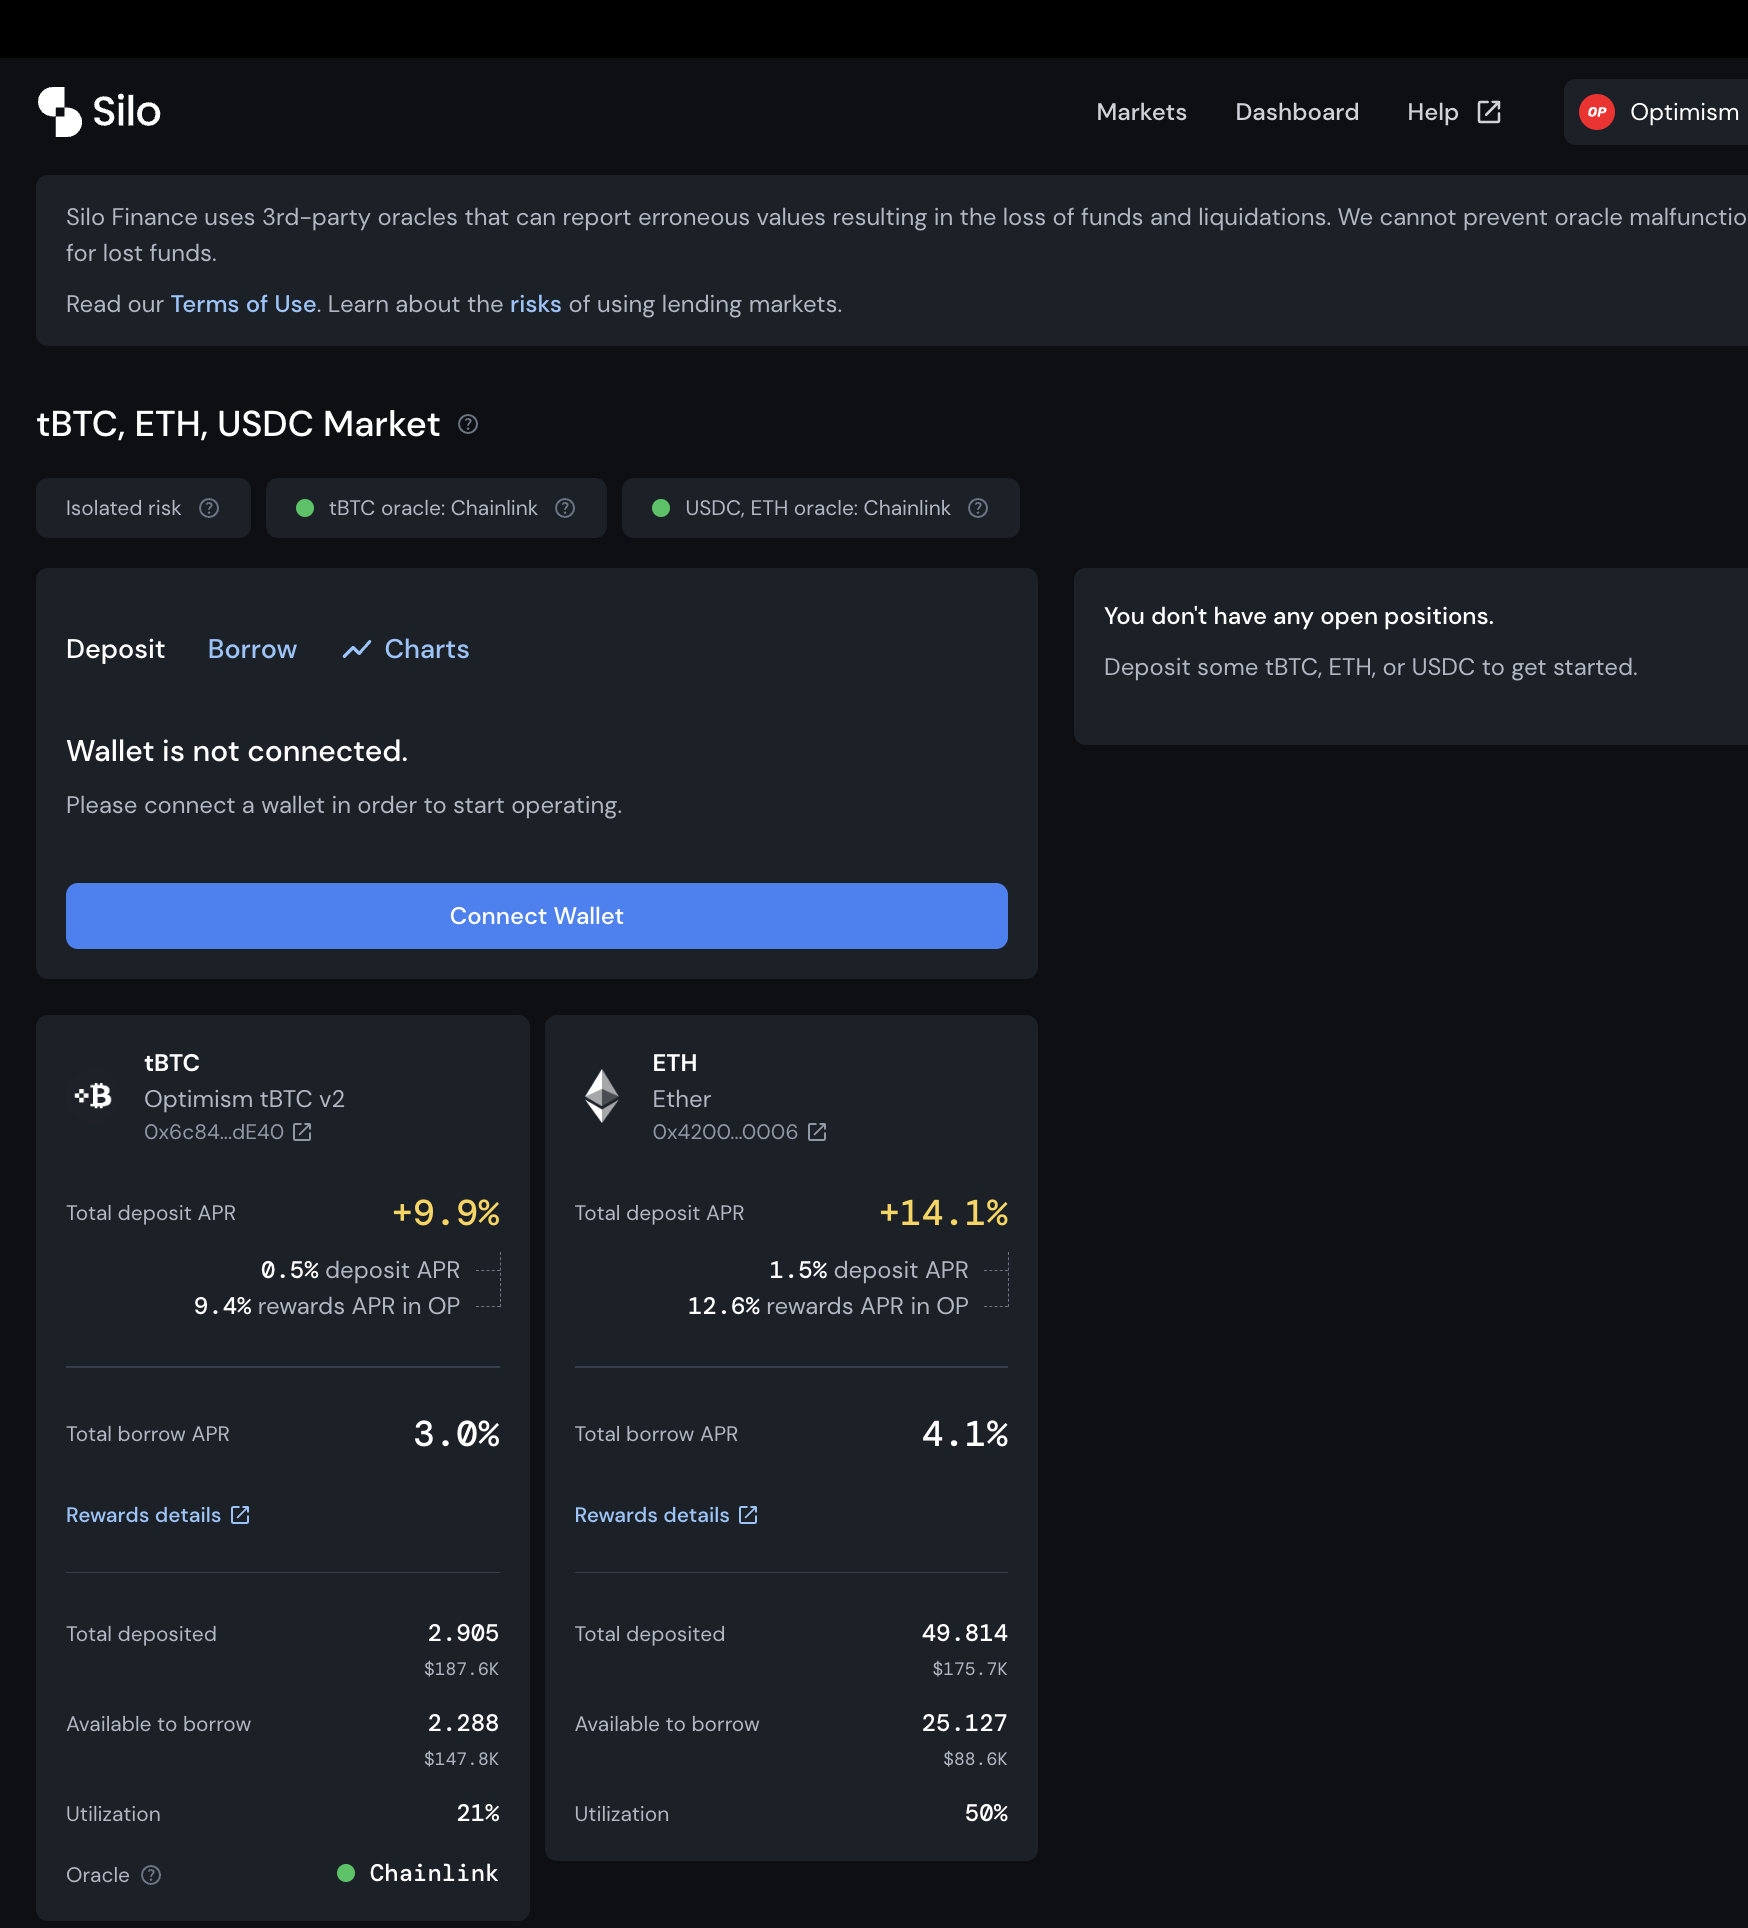Click the Connect Wallet button
This screenshot has width=1748, height=1928.
[537, 916]
